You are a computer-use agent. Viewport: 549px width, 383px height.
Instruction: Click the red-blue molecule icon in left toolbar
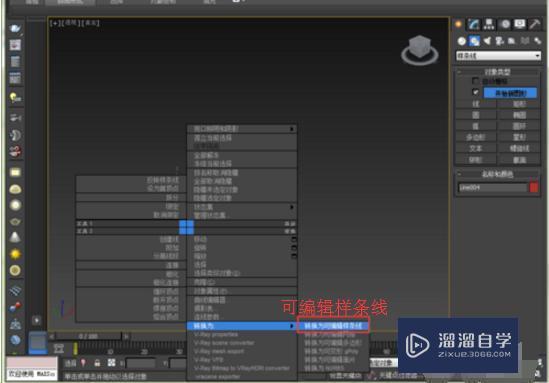(x=15, y=307)
